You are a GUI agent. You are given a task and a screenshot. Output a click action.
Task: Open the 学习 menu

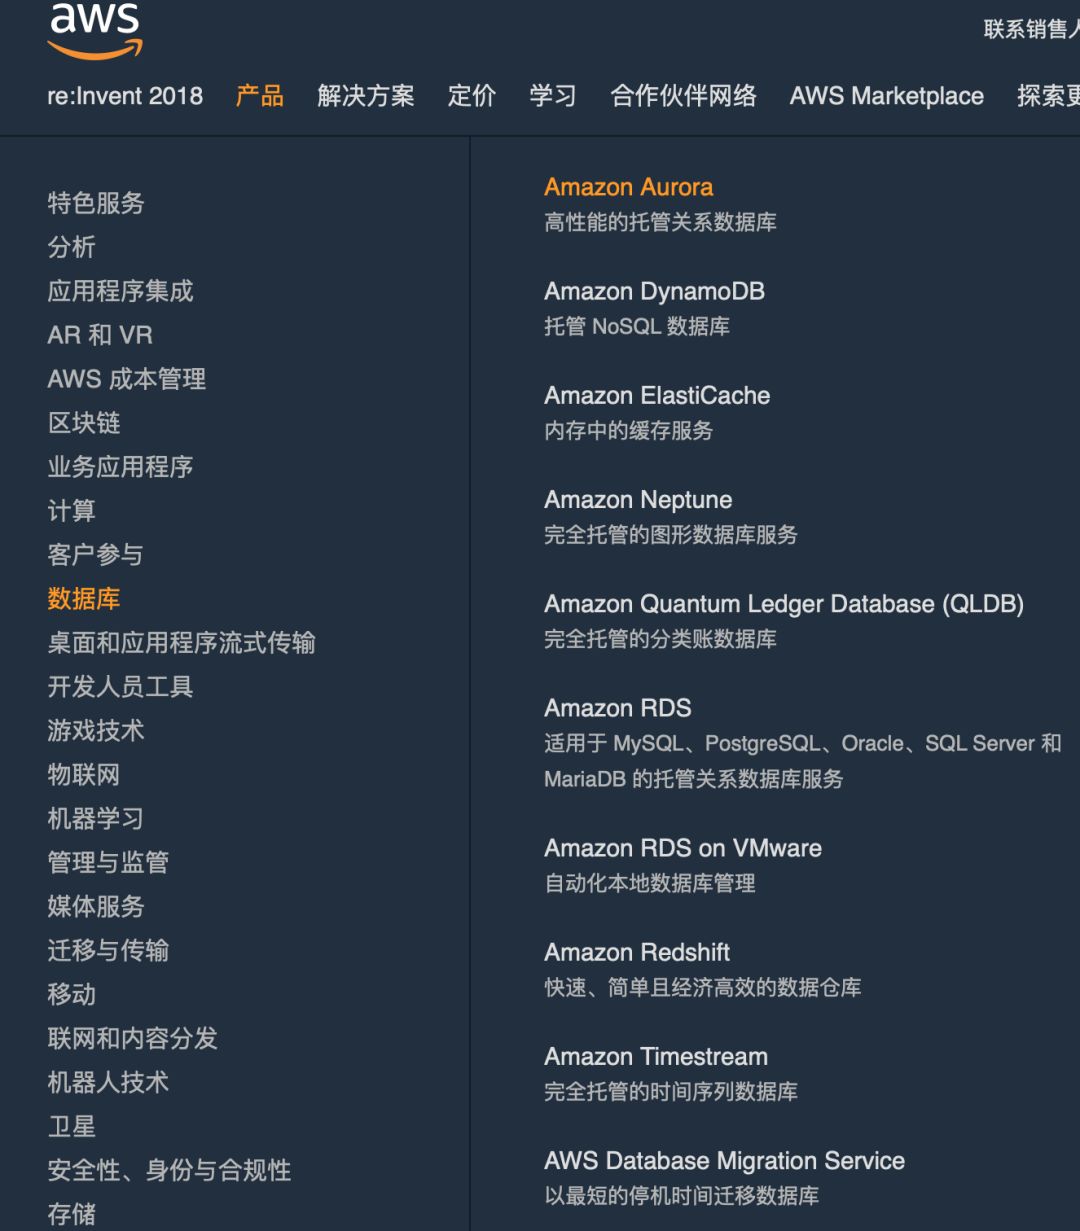tap(553, 96)
